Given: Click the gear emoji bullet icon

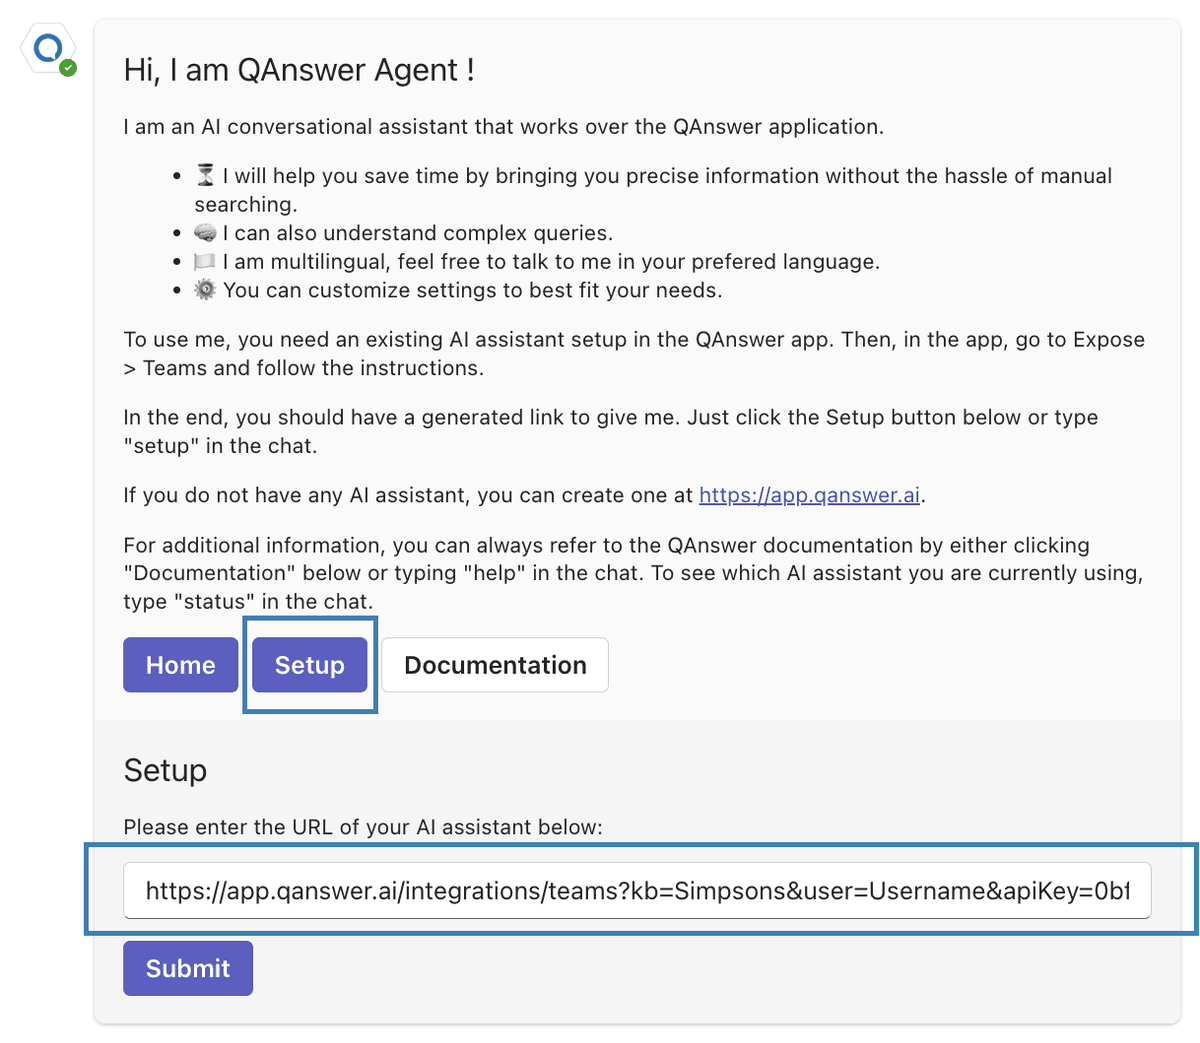Looking at the screenshot, I should click(x=205, y=290).
